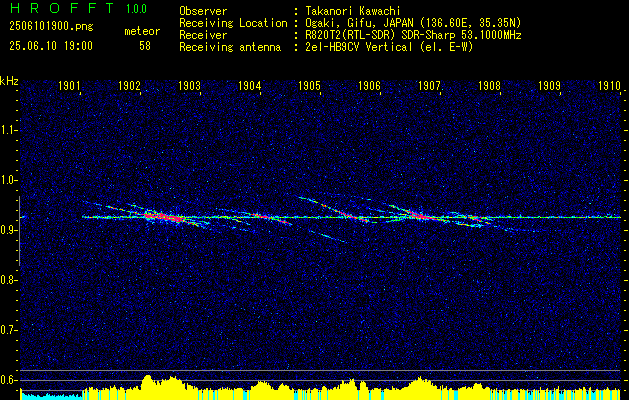Click the Receiving antenna label
This screenshot has width=629, height=400.
[x=230, y=47]
